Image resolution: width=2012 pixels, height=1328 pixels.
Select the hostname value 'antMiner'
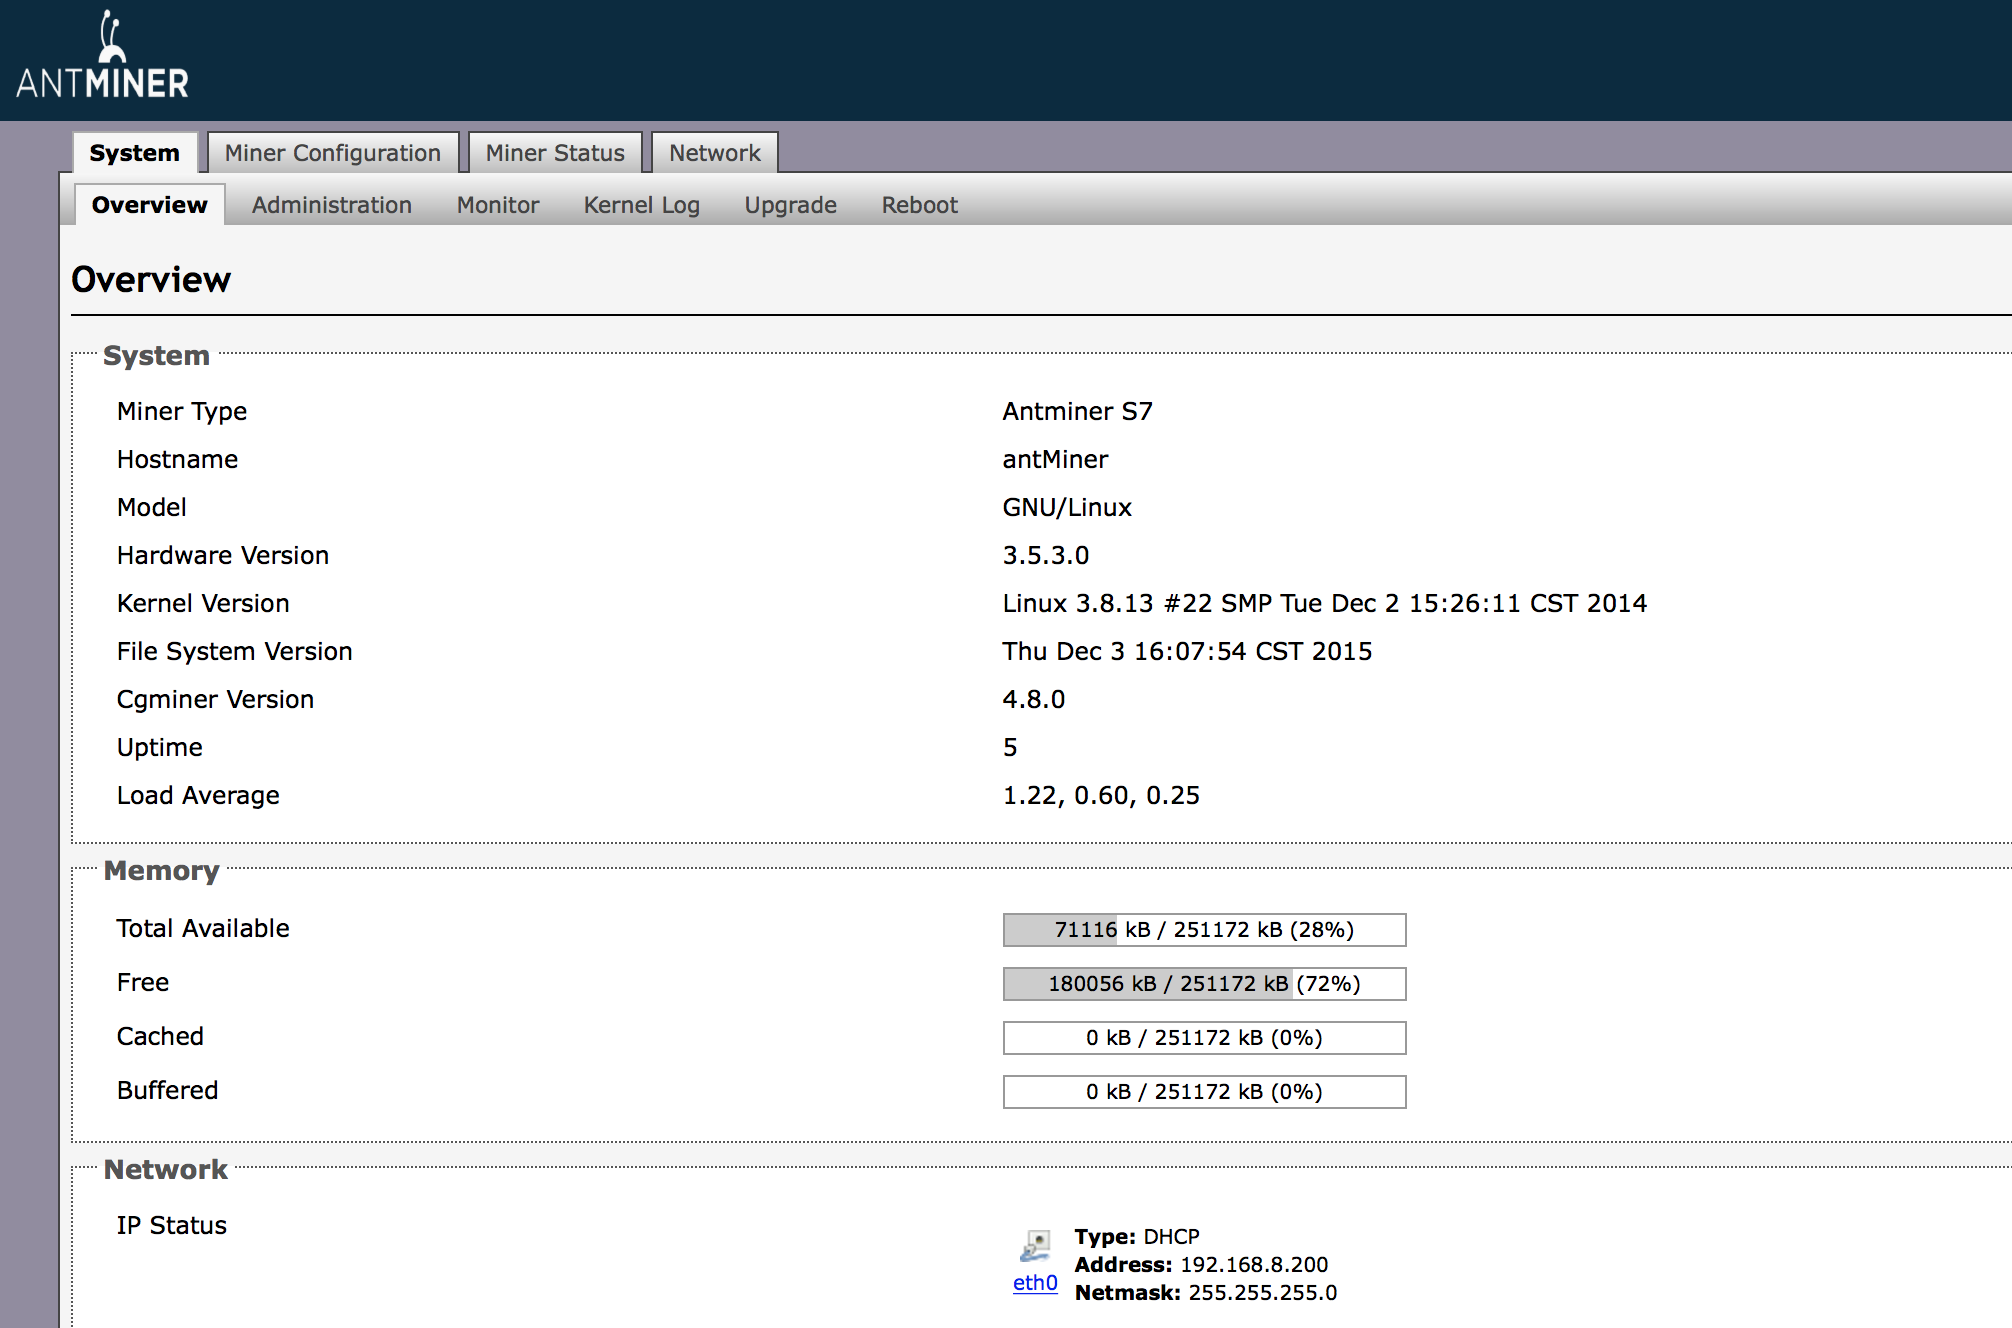(x=1056, y=460)
